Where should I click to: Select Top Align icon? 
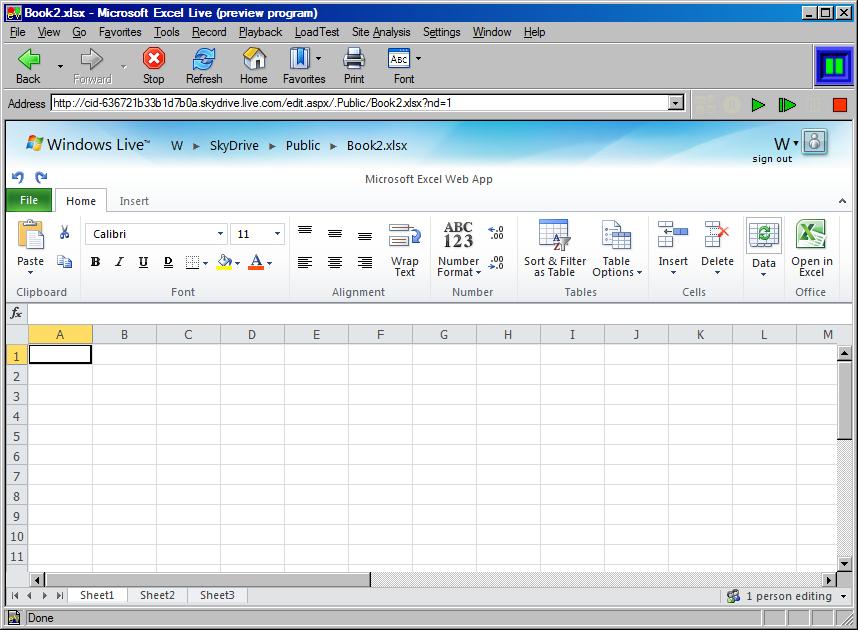click(x=305, y=230)
